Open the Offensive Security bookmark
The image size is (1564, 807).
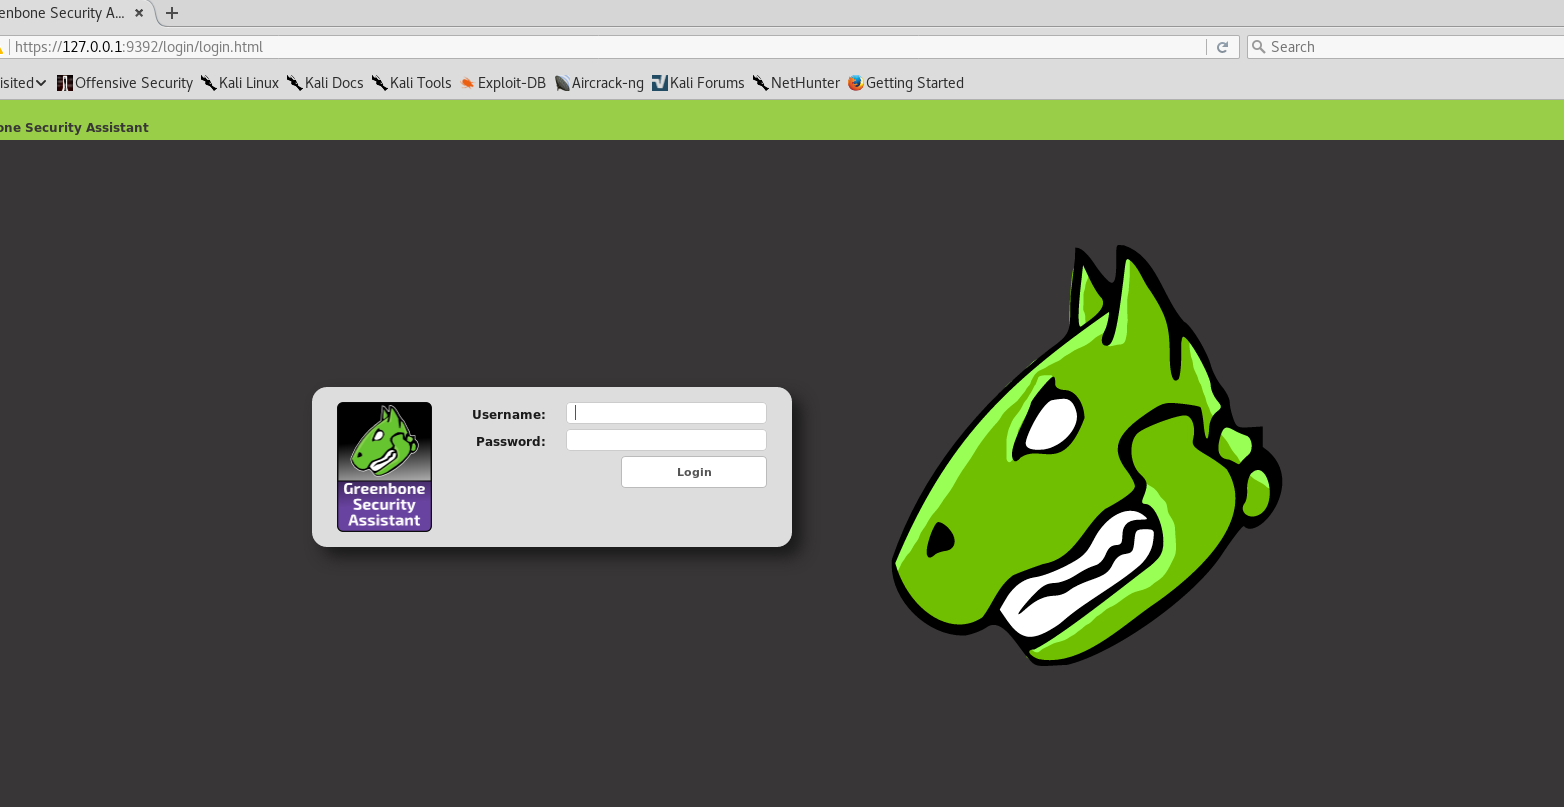click(125, 83)
